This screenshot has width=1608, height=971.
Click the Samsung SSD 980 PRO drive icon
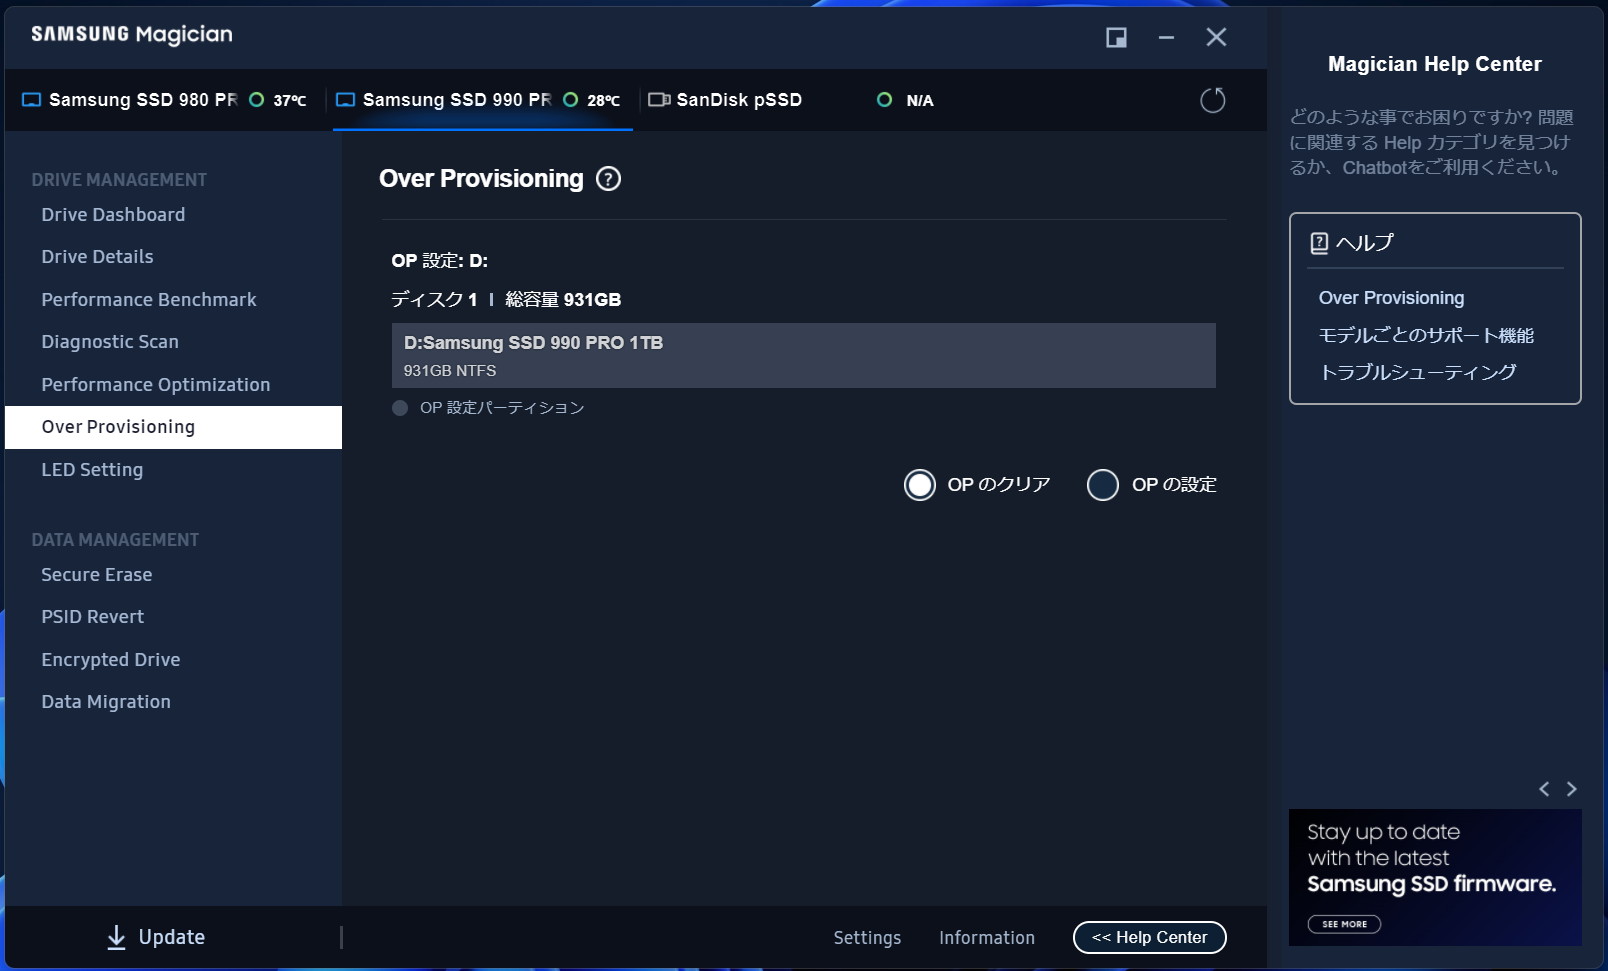[x=32, y=100]
